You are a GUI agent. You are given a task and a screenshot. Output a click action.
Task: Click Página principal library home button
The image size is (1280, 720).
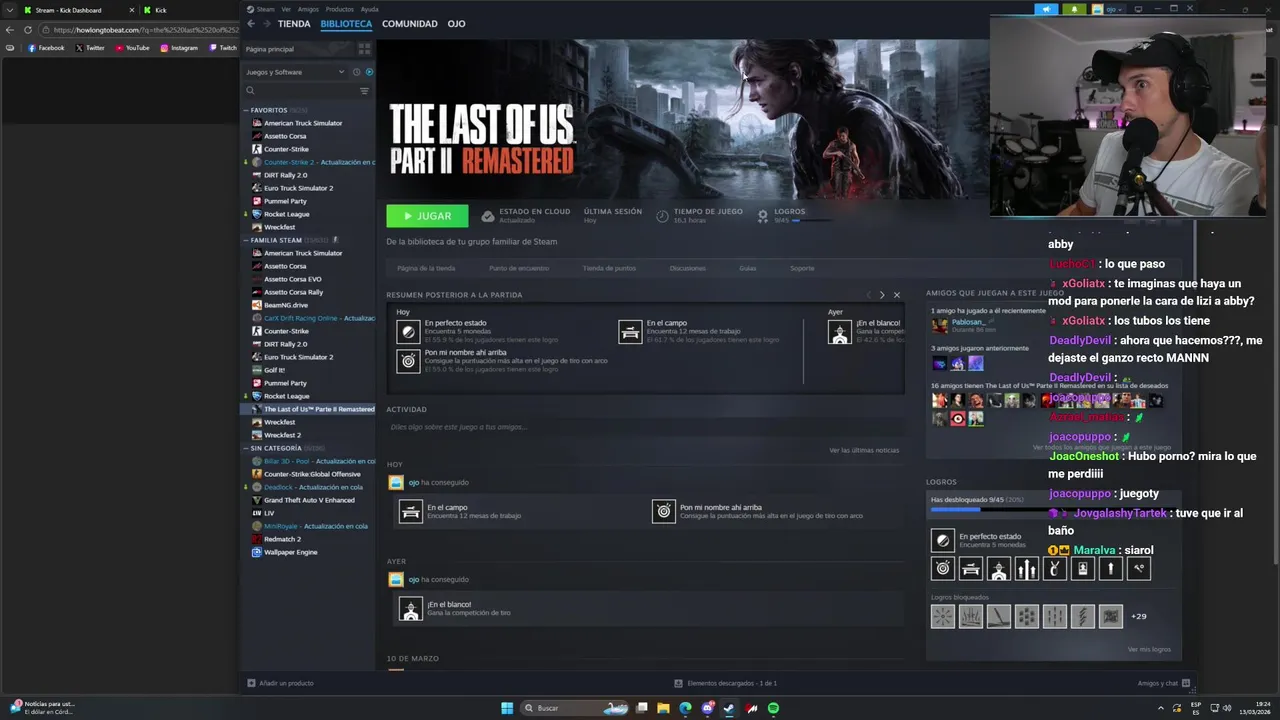pos(270,49)
